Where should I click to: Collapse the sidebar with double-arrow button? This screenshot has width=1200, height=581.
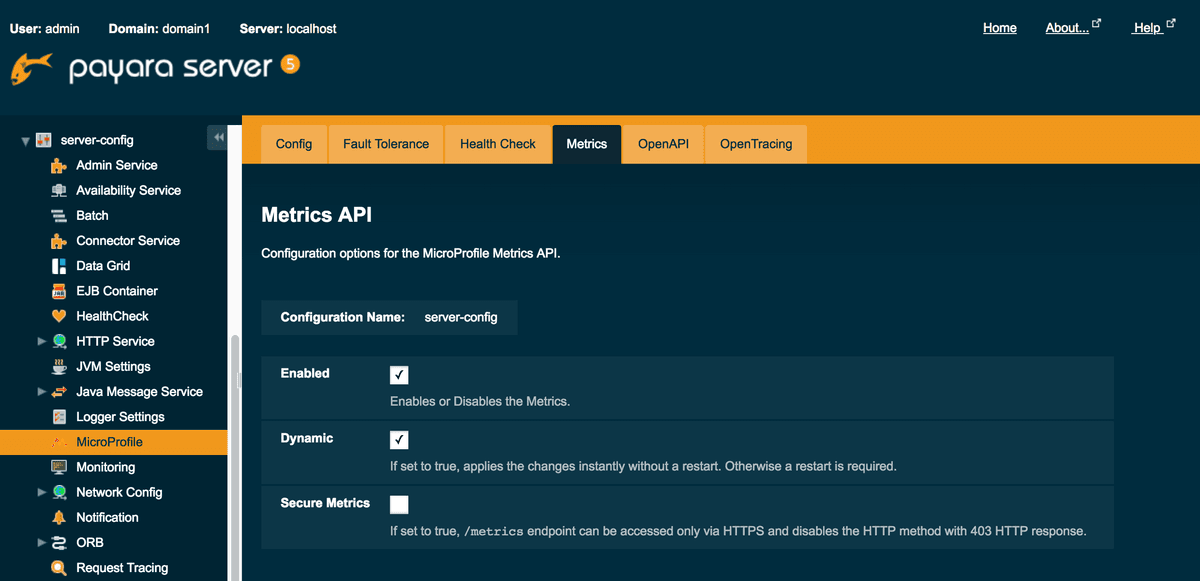tap(217, 137)
